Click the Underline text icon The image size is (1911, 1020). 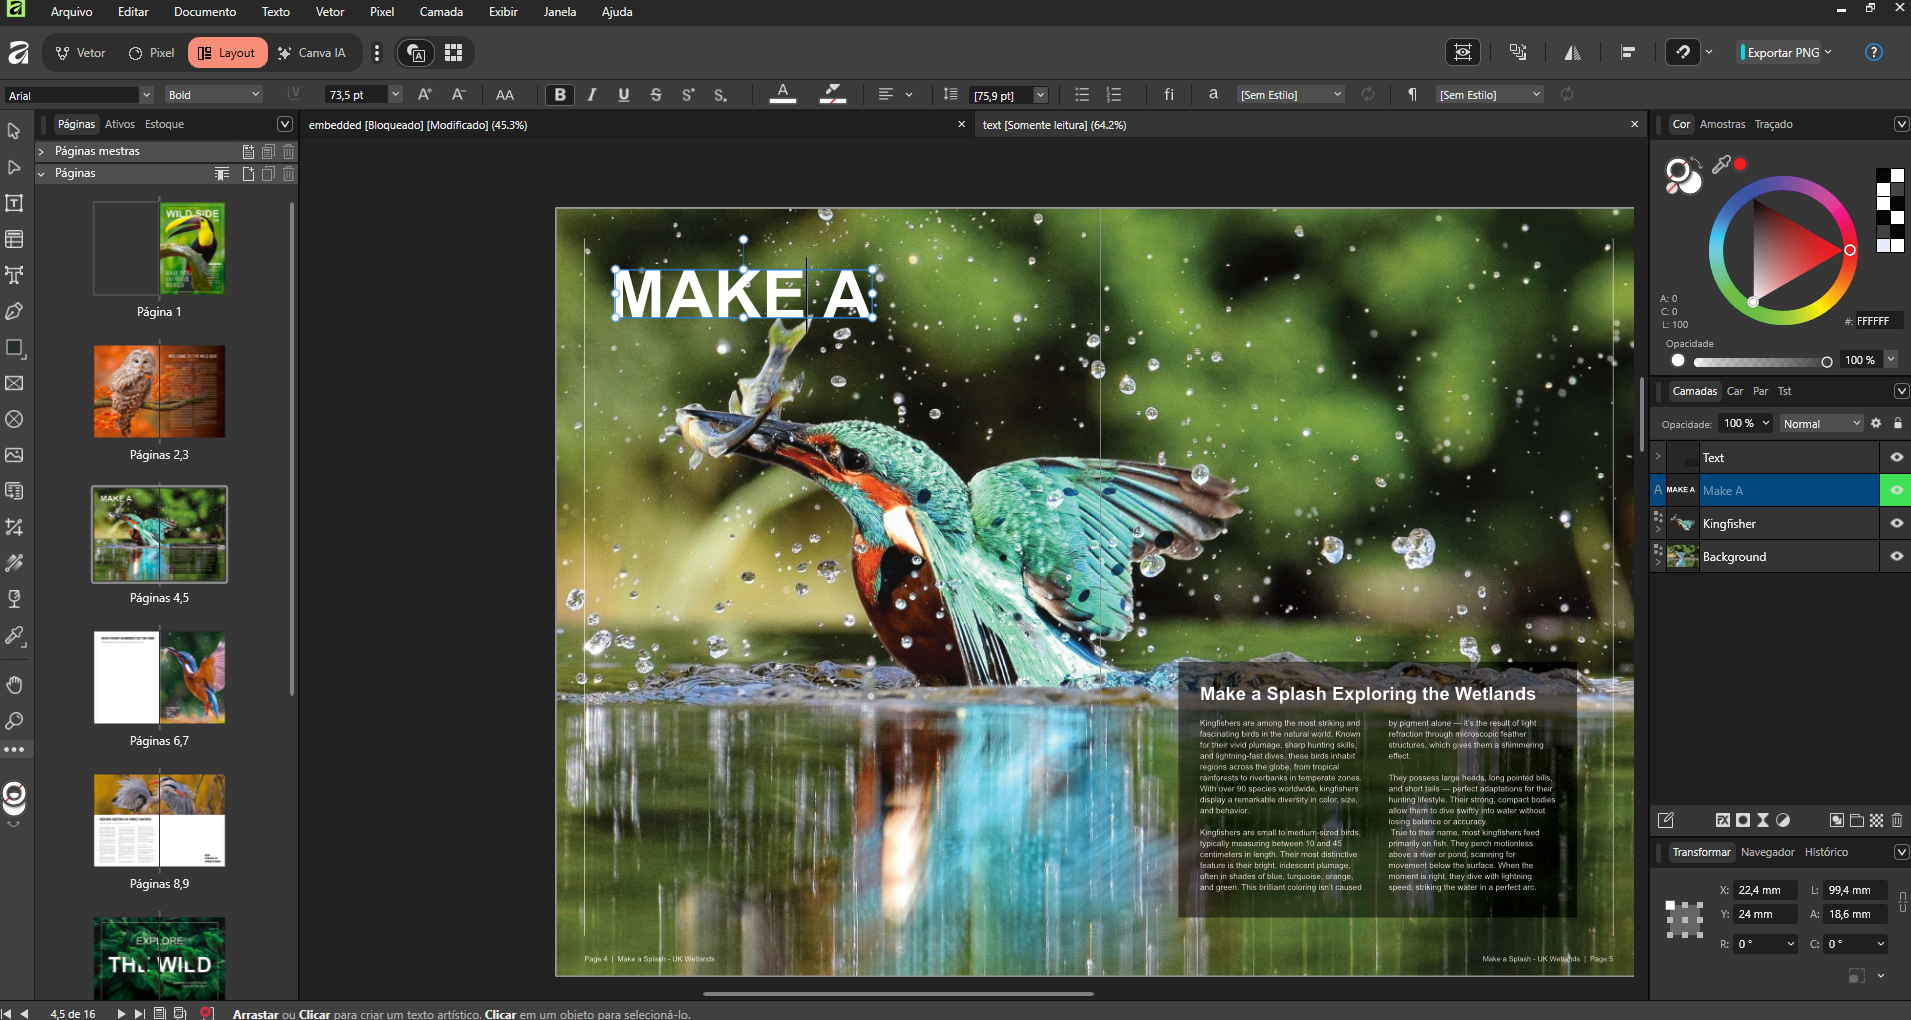624,95
